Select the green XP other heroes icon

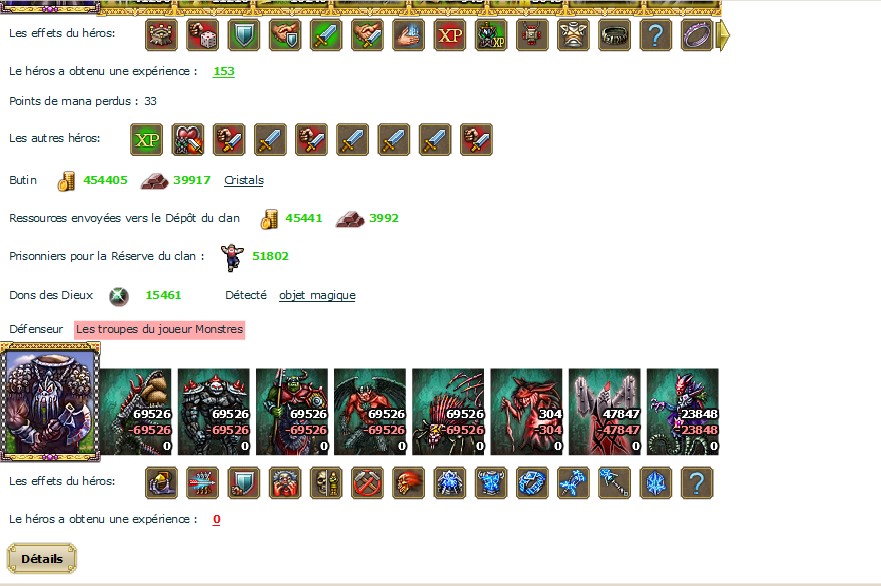coord(147,139)
